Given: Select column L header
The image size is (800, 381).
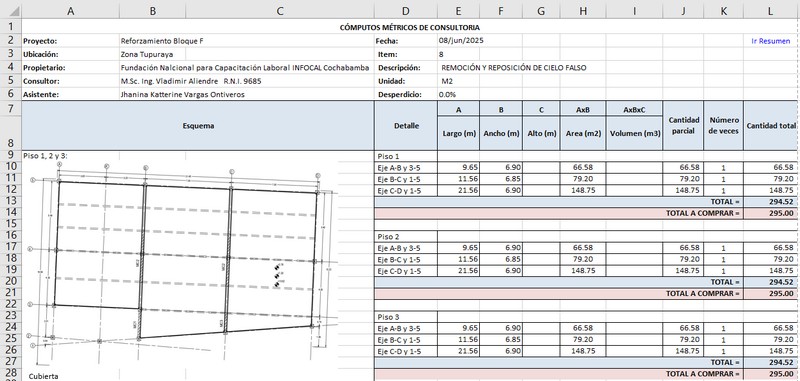Looking at the screenshot, I should [770, 10].
